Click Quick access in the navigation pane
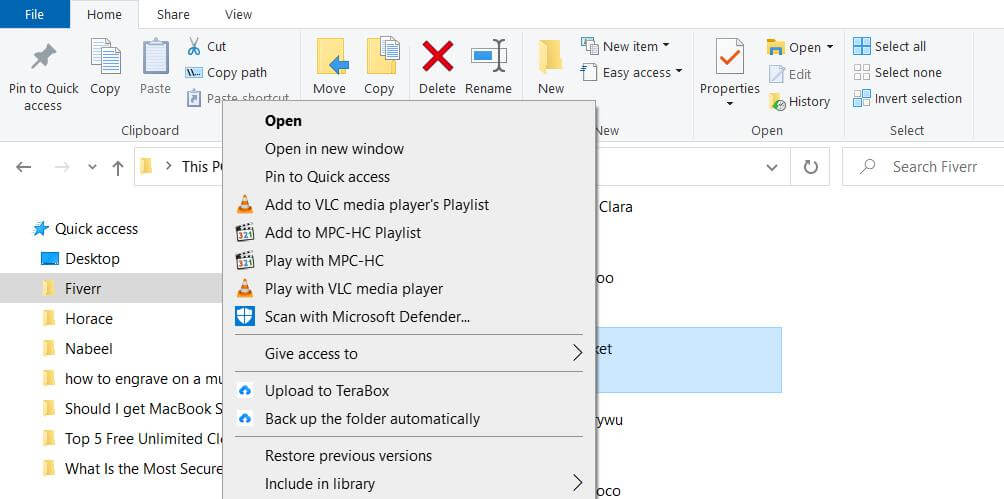The height and width of the screenshot is (499, 1004). tap(96, 229)
